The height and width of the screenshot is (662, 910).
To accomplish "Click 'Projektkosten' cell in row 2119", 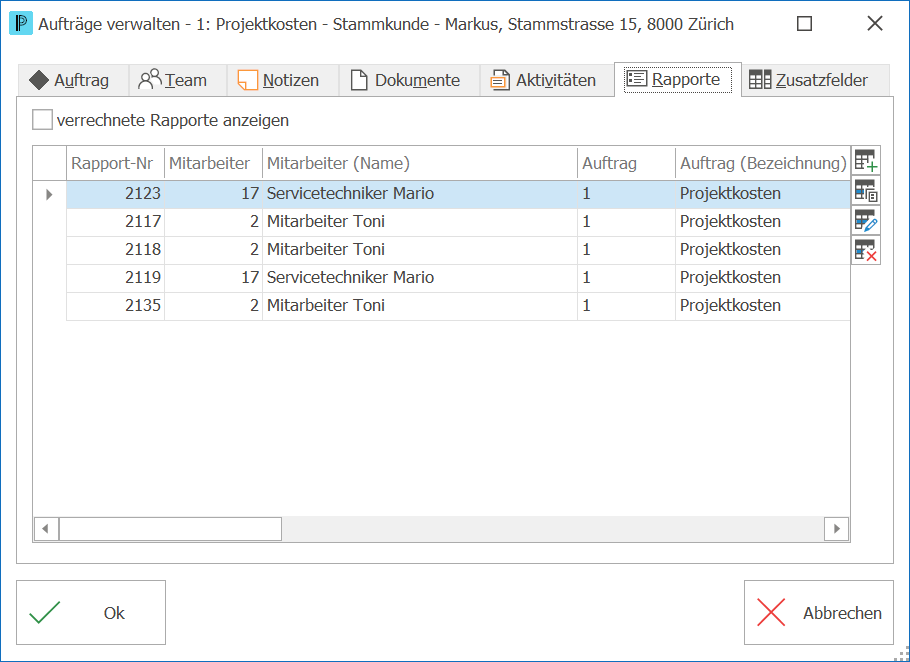I will point(763,278).
